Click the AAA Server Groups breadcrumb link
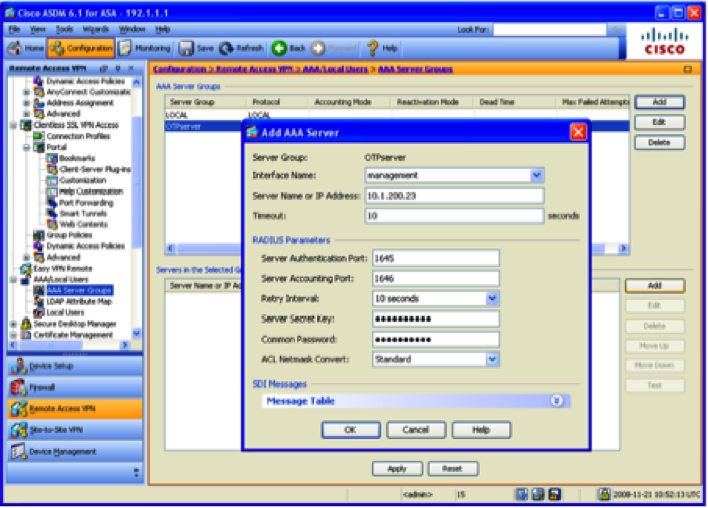Viewport: 708px width, 508px height. (x=415, y=69)
